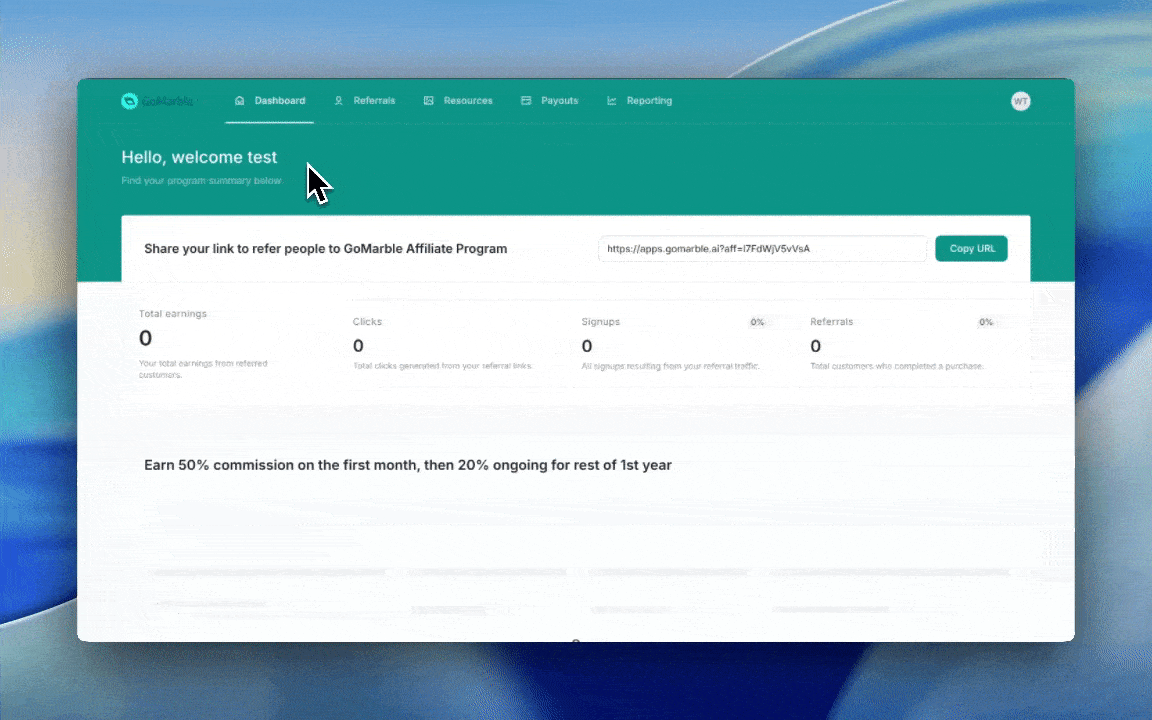The height and width of the screenshot is (720, 1152).
Task: Go to the Resources tab
Action: click(x=458, y=101)
